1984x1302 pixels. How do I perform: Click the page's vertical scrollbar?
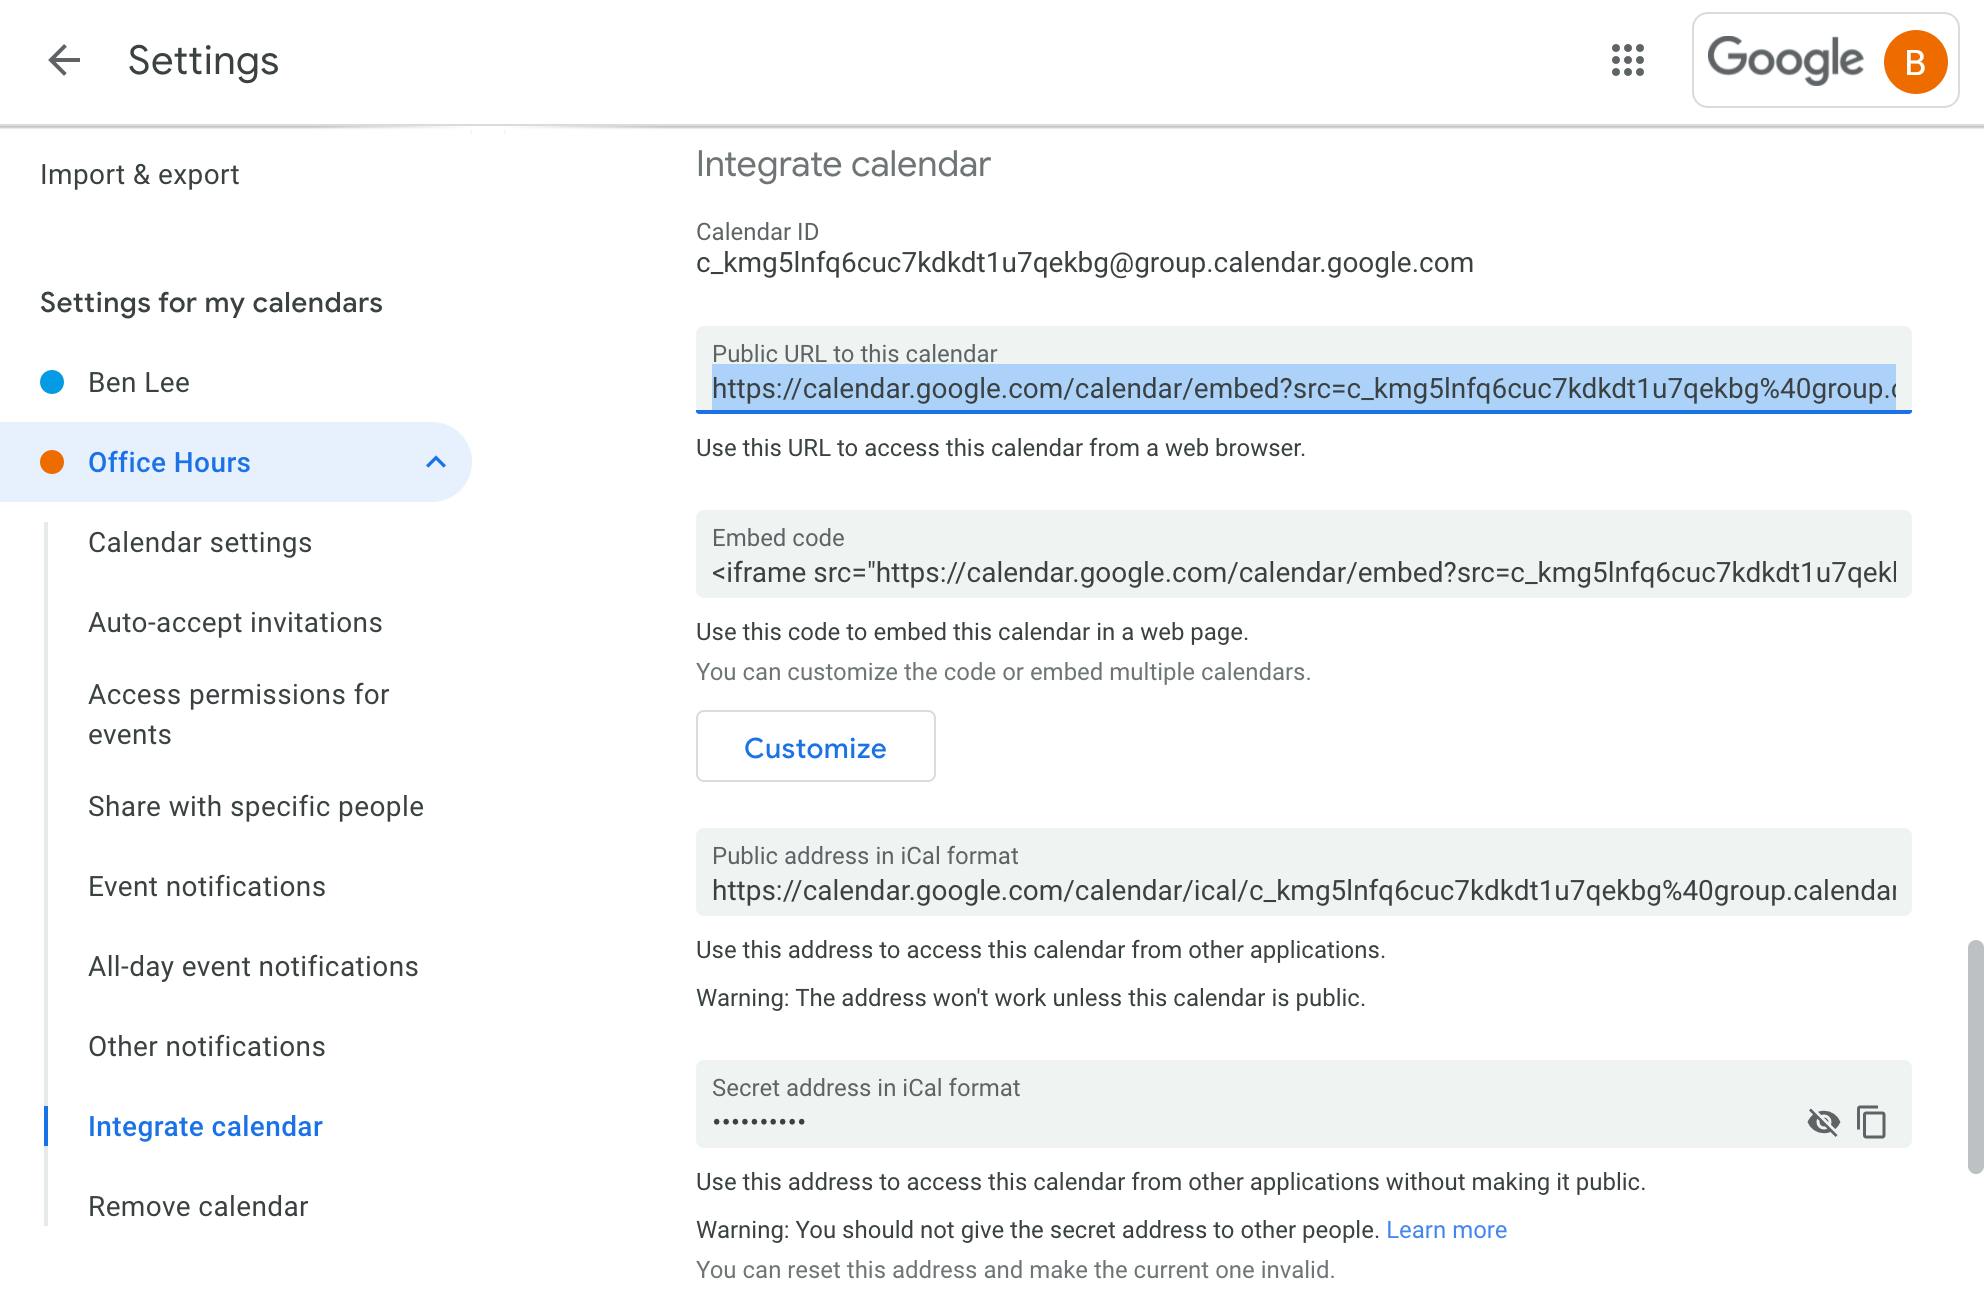pyautogui.click(x=1975, y=1056)
